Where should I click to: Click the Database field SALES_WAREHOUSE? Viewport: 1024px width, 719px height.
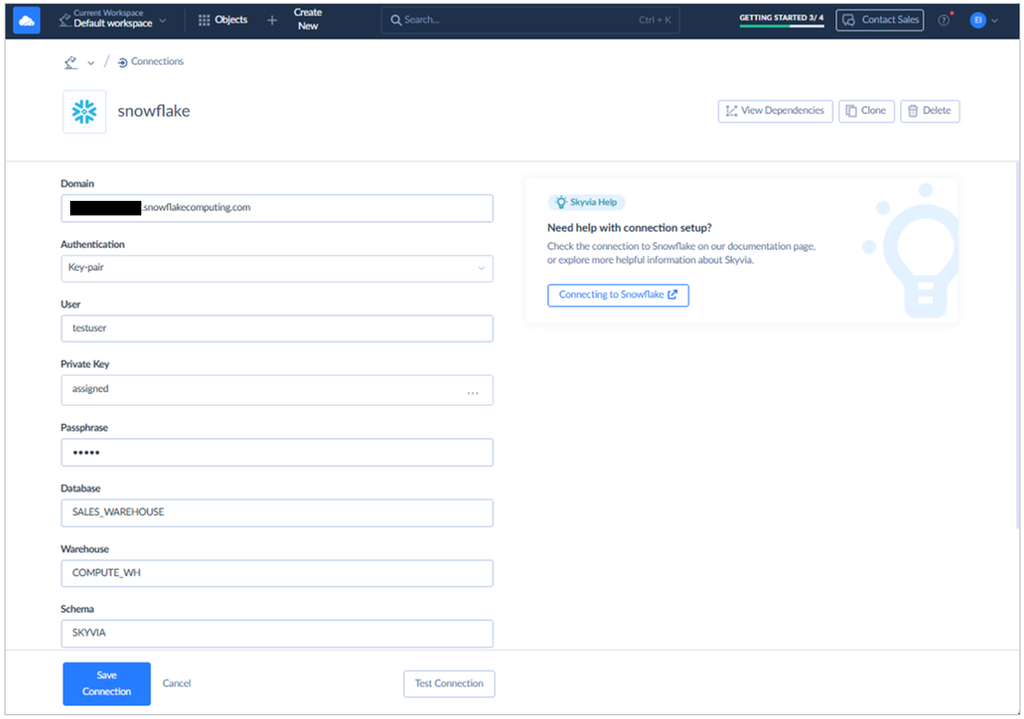(277, 513)
